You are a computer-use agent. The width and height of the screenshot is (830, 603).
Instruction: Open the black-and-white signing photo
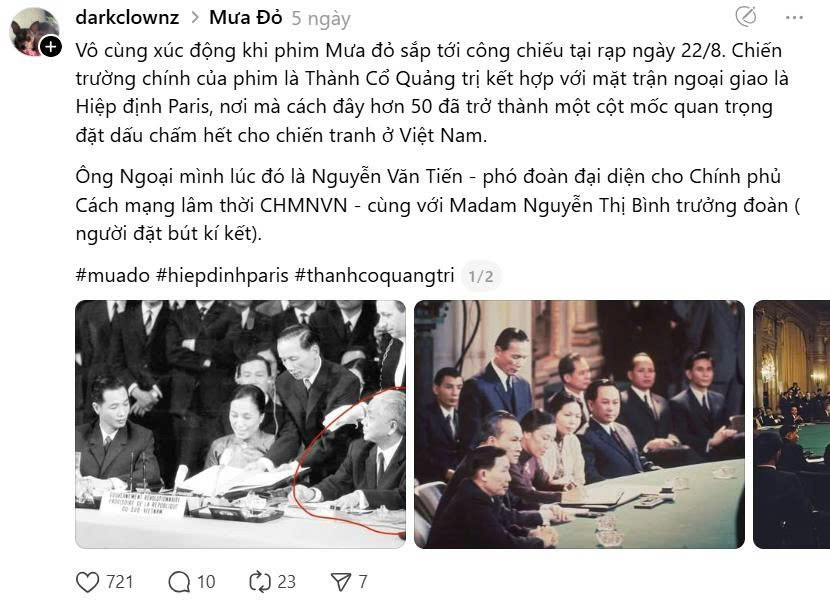click(240, 424)
